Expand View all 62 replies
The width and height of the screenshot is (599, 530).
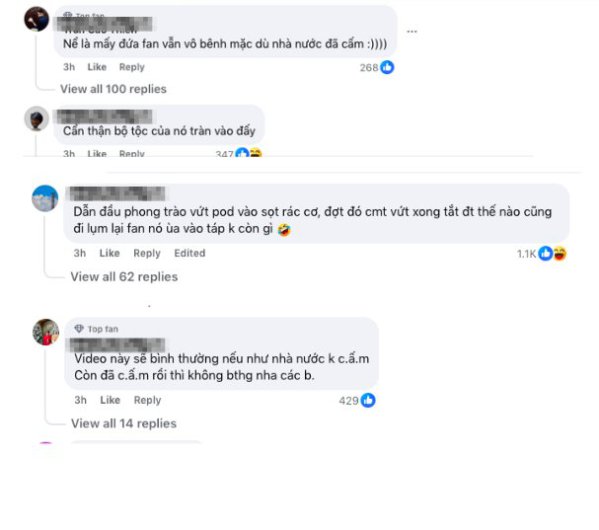(124, 277)
